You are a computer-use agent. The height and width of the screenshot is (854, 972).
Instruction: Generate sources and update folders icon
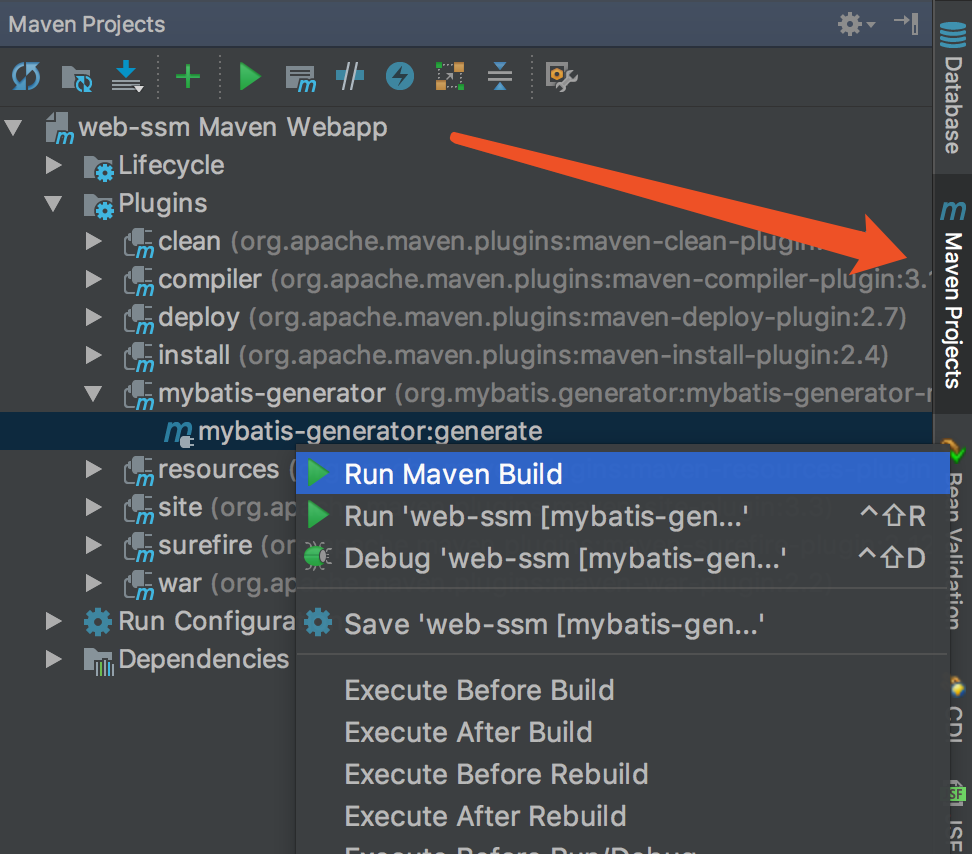coord(77,78)
